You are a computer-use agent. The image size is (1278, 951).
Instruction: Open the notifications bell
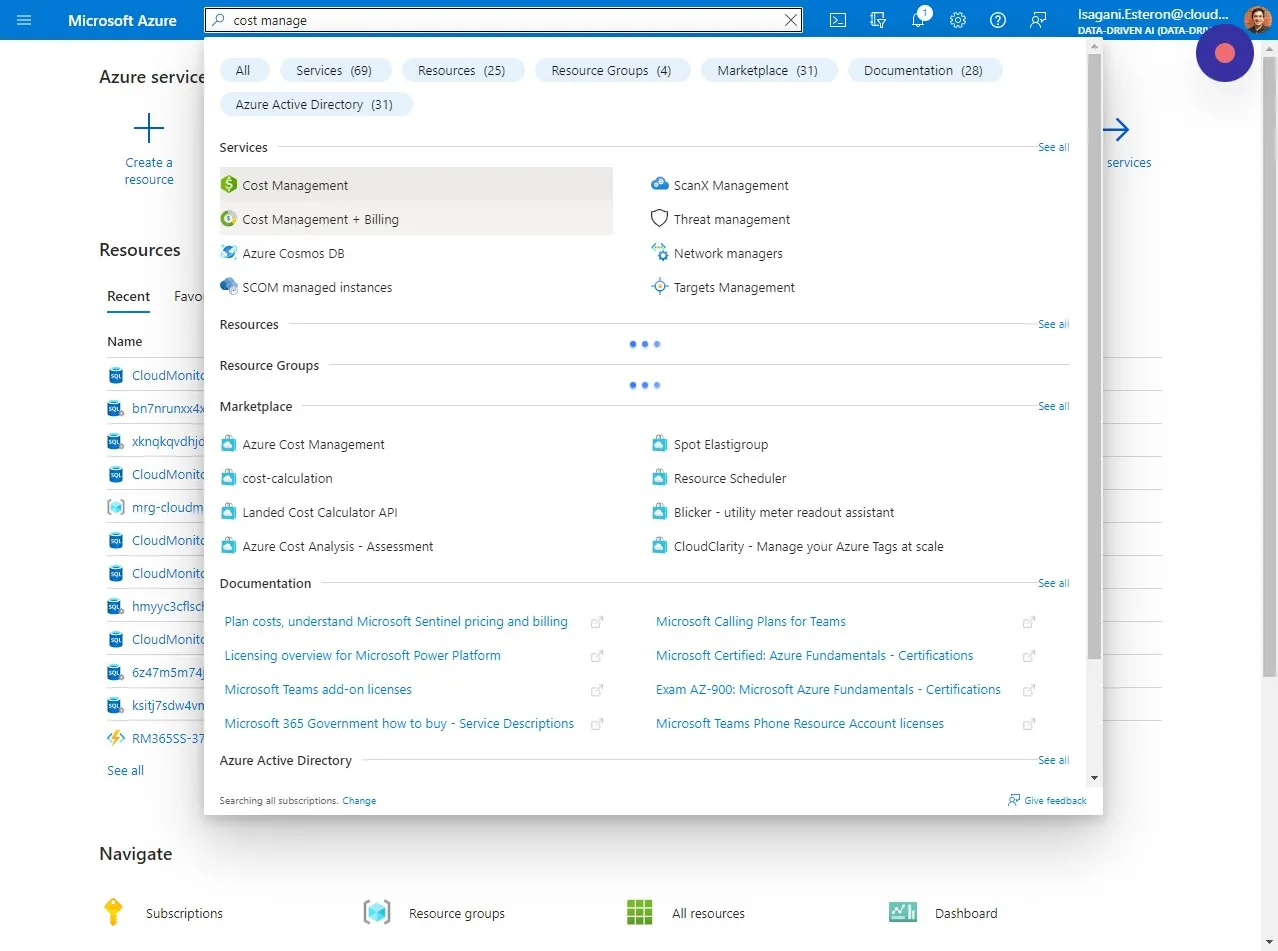click(x=919, y=20)
